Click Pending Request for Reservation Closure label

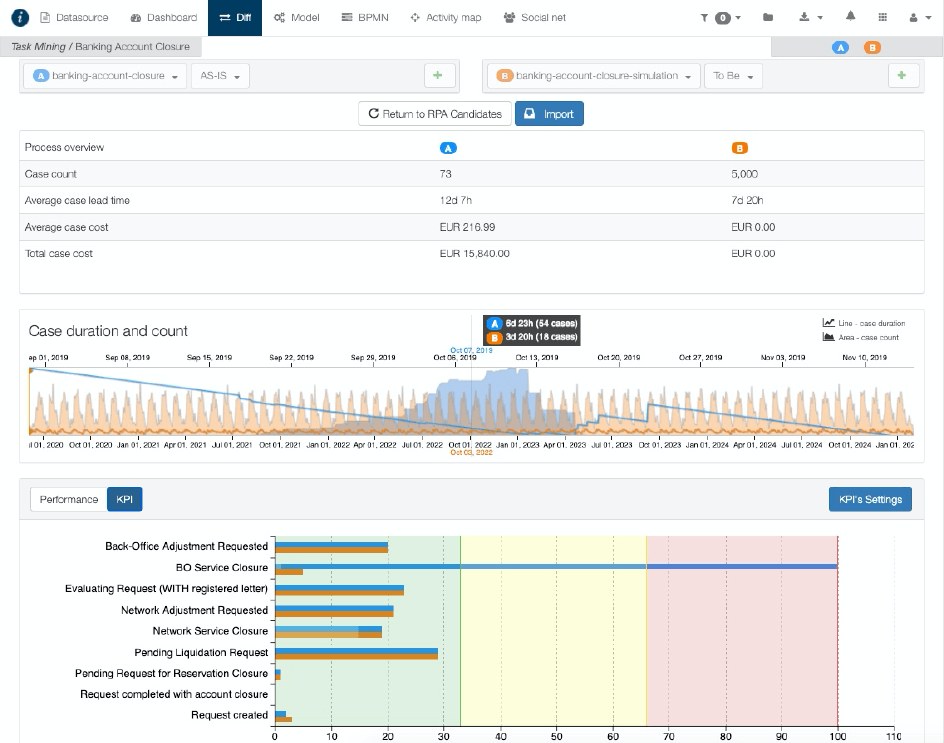click(172, 673)
